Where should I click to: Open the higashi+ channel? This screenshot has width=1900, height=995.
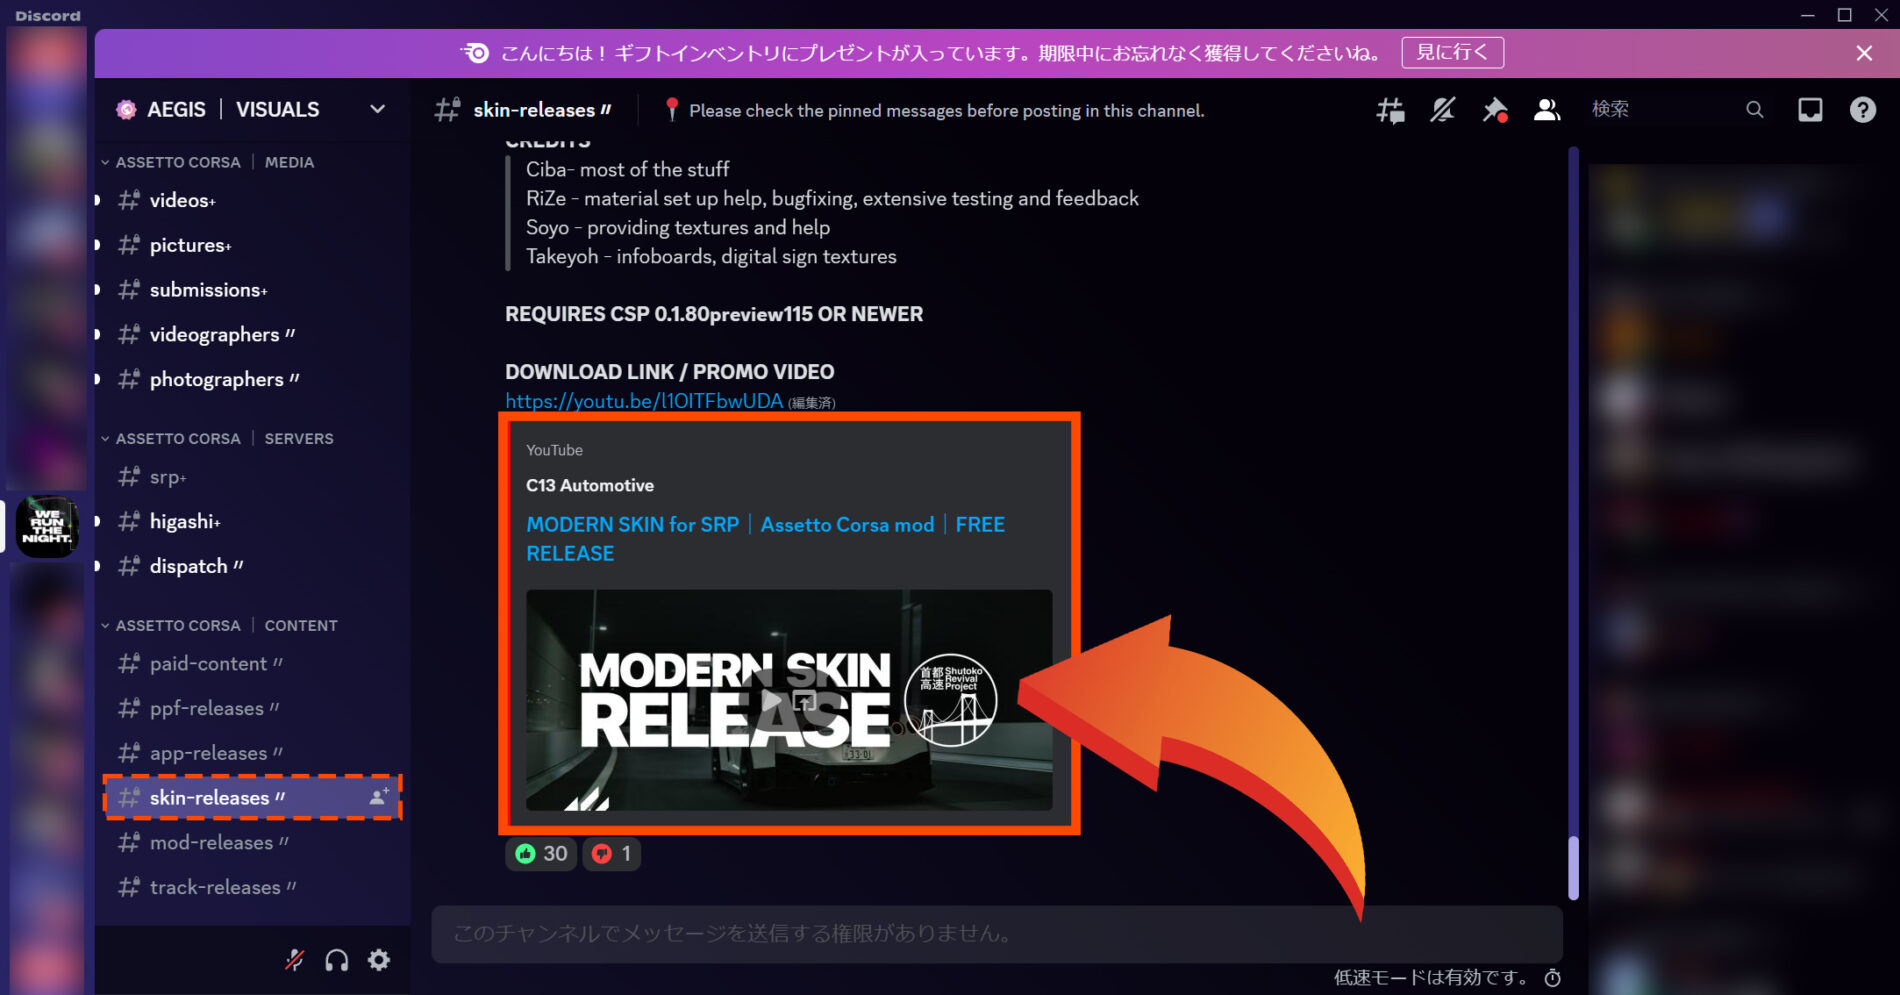(252, 521)
